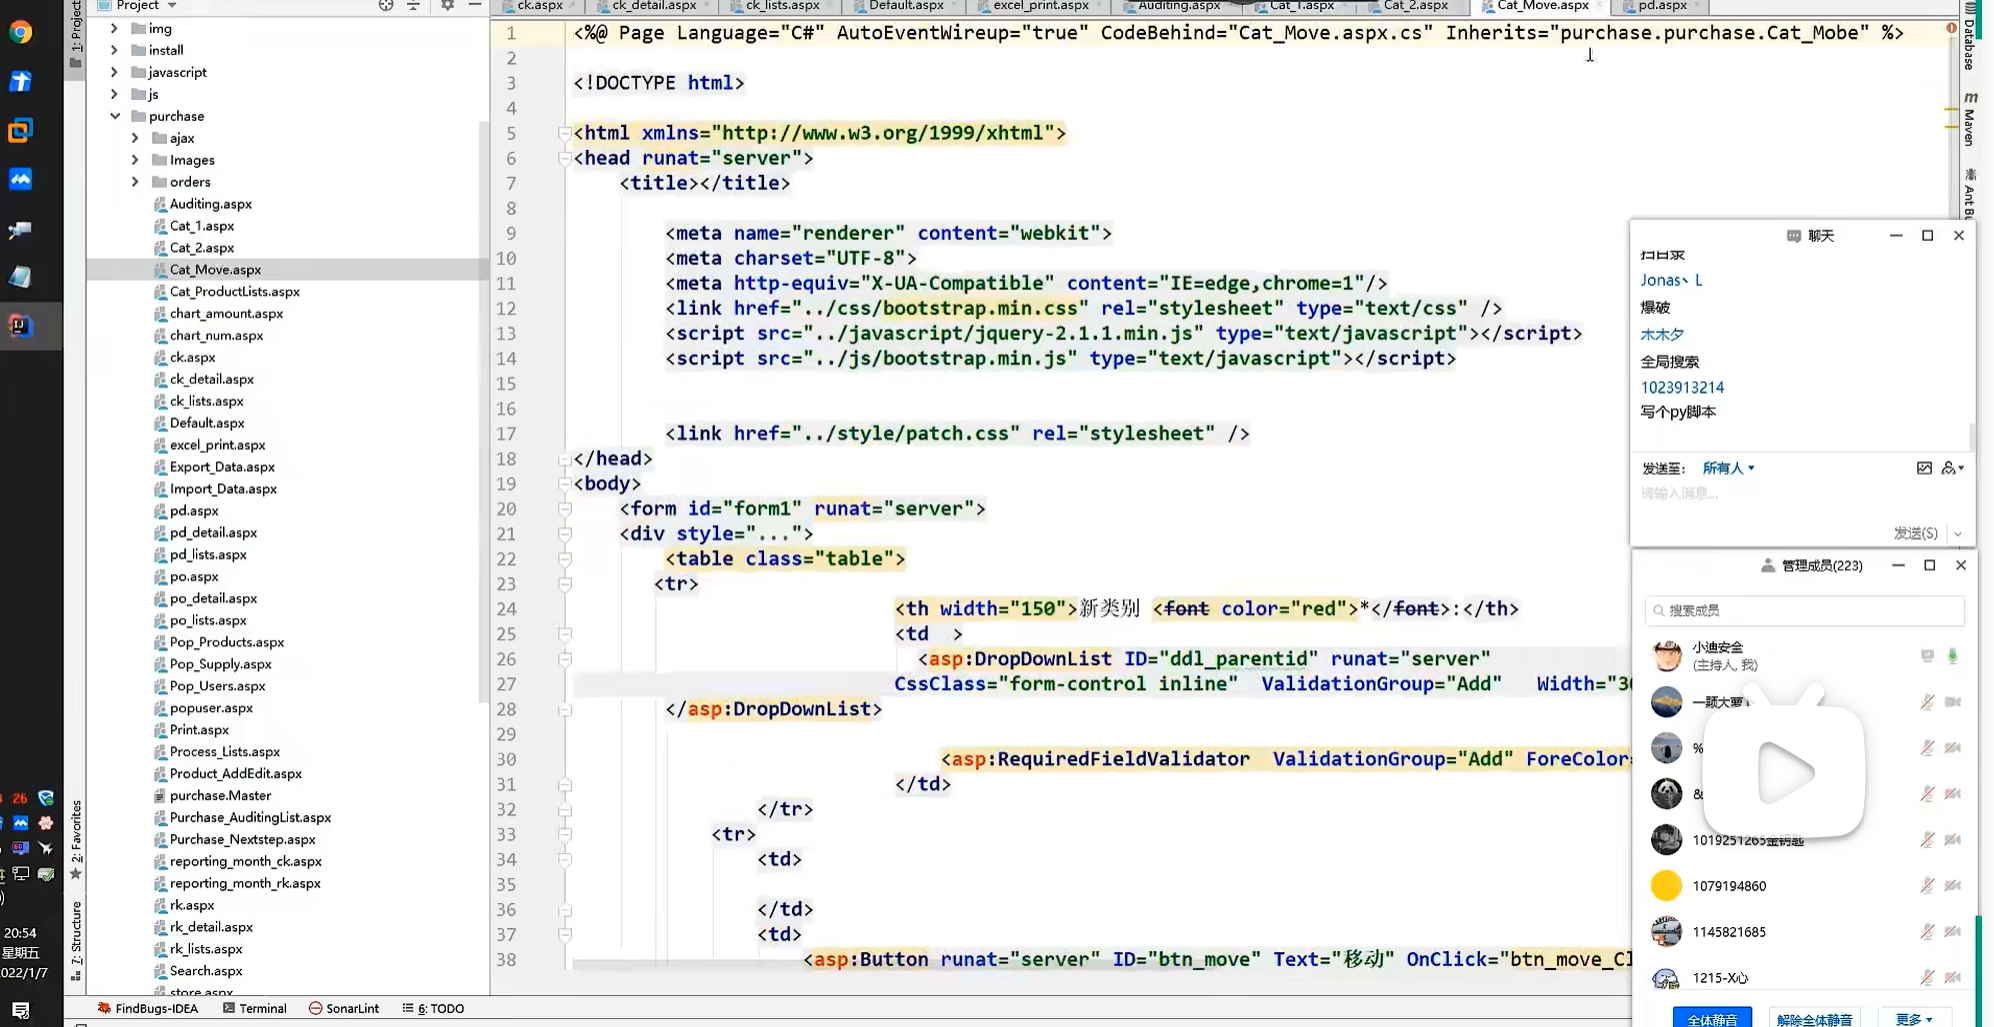This screenshot has width=1994, height=1027.
Task: Open Favorites side tool window
Action: pos(76,838)
